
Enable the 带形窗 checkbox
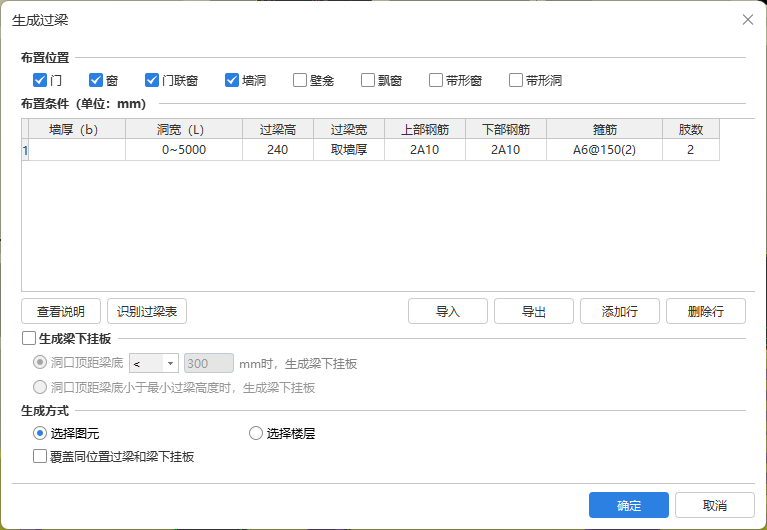coord(436,80)
